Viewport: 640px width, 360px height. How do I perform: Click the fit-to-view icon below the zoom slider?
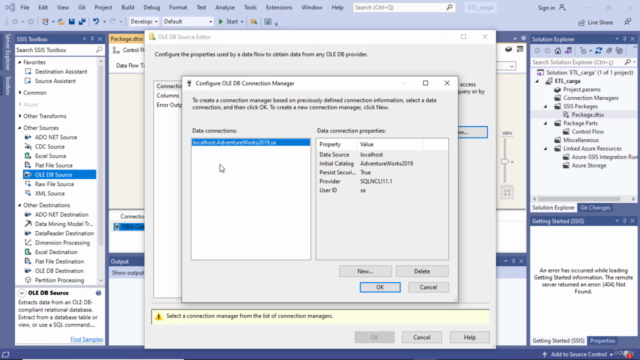(x=507, y=192)
